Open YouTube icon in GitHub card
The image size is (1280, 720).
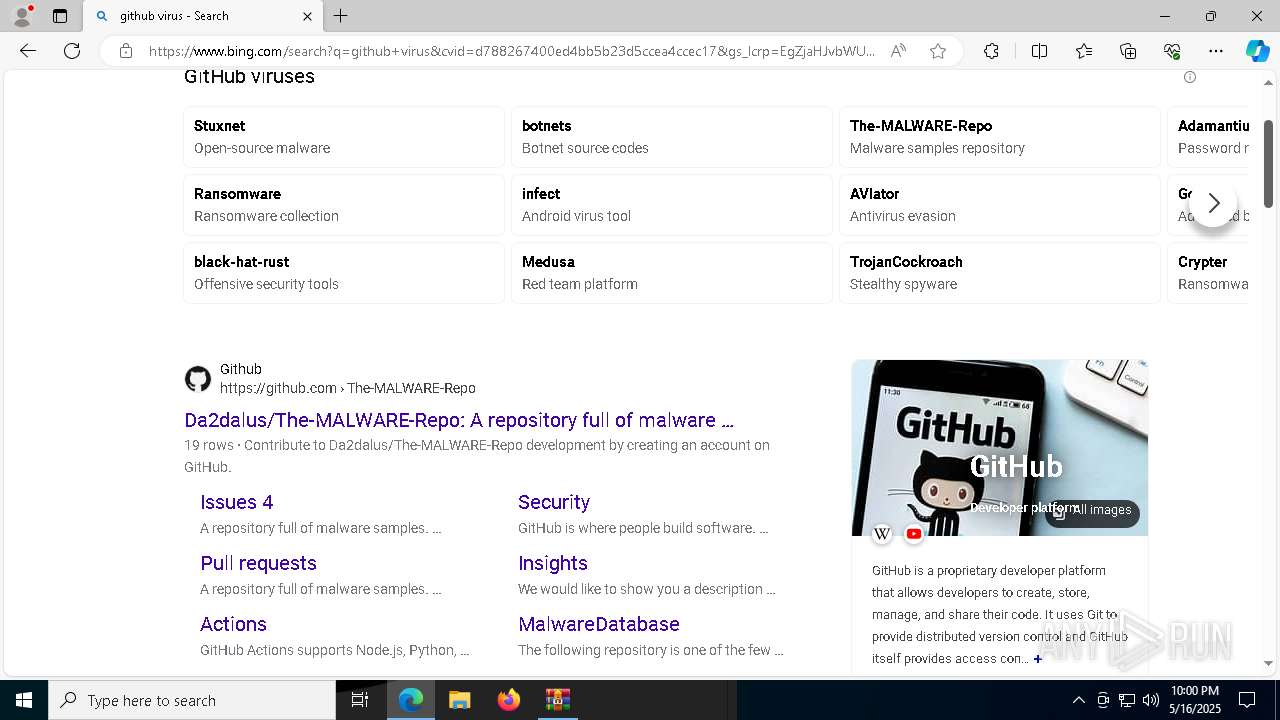(914, 534)
